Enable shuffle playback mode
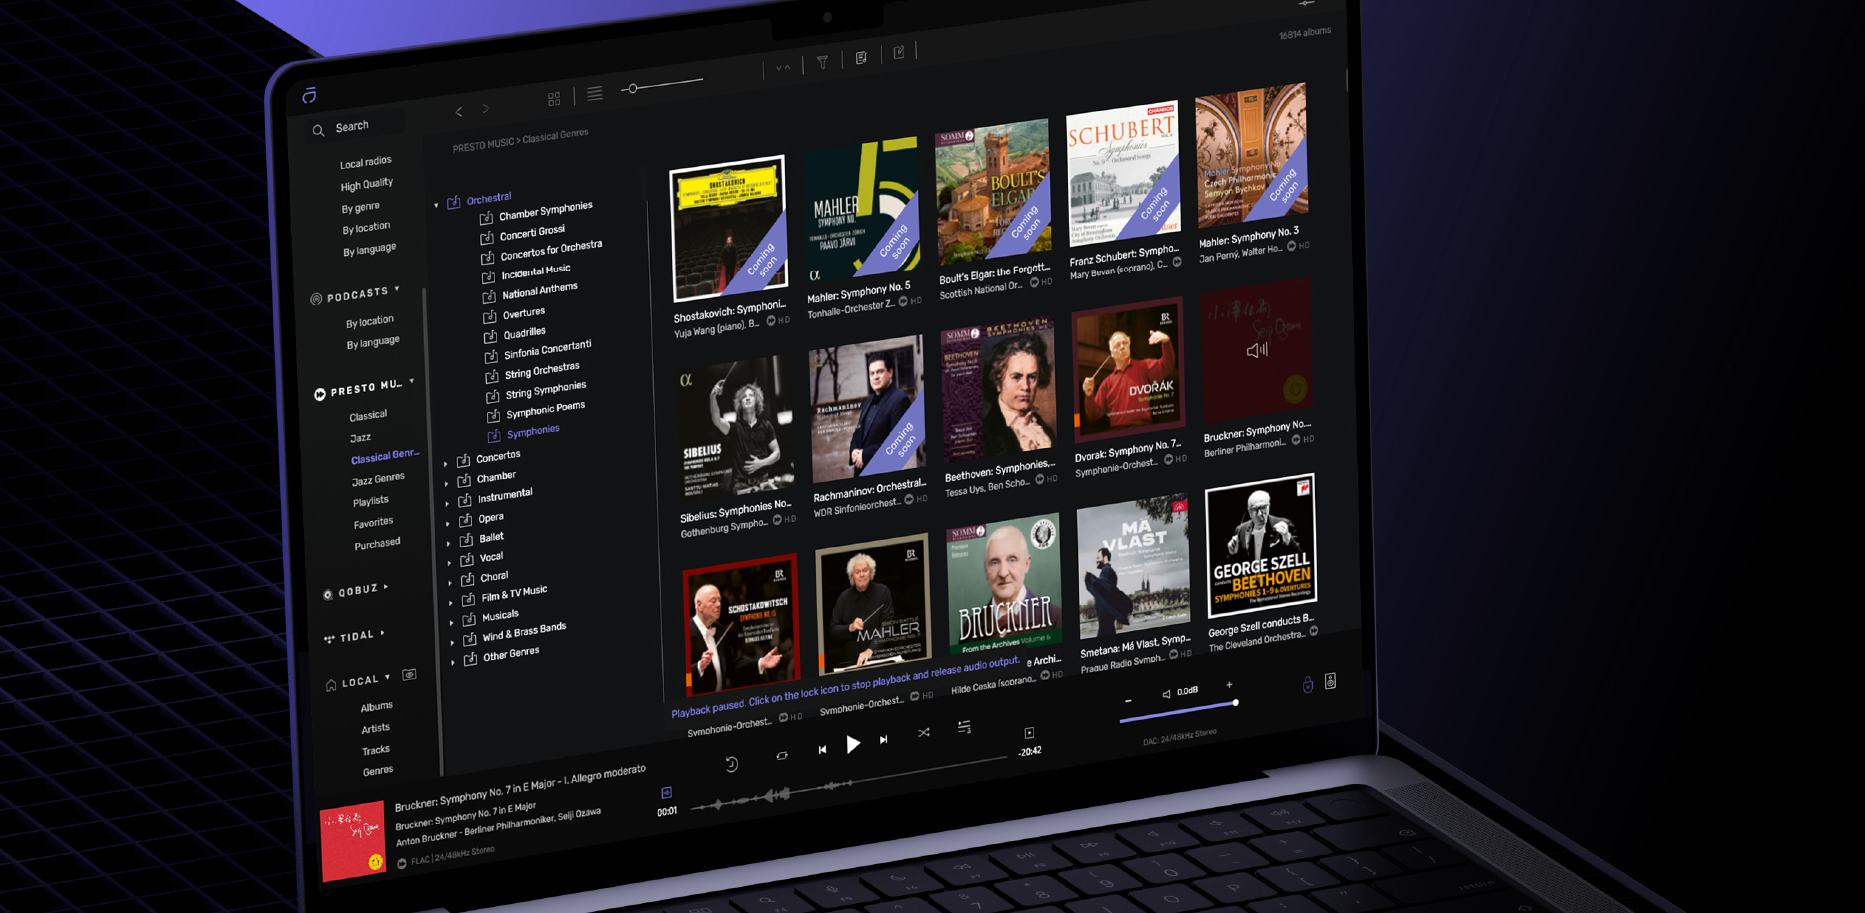This screenshot has width=1865, height=913. click(924, 733)
